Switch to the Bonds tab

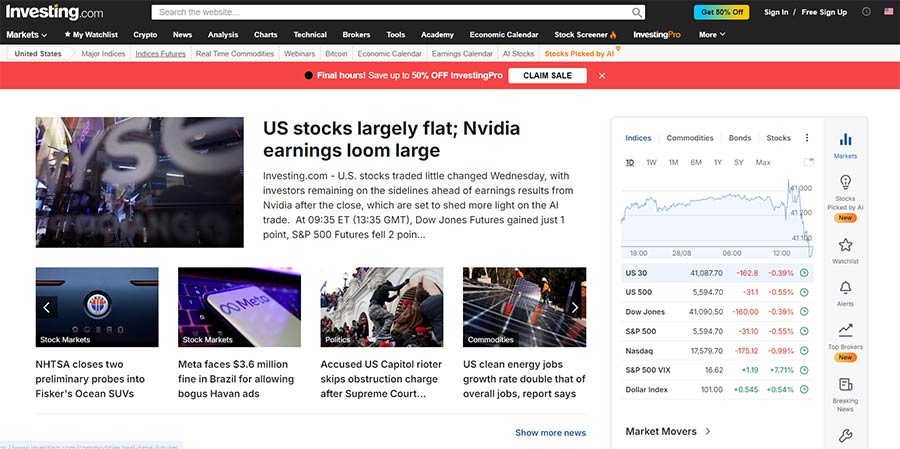click(x=740, y=138)
